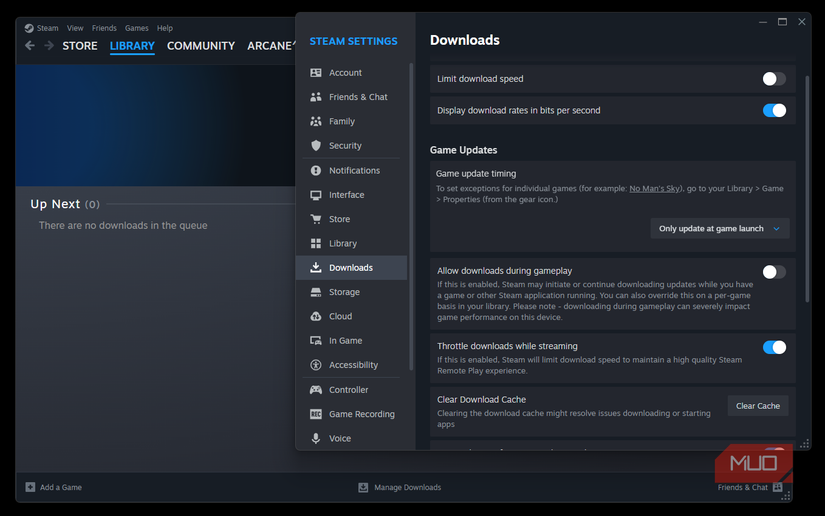Switch to the LIBRARY tab

pyautogui.click(x=132, y=46)
